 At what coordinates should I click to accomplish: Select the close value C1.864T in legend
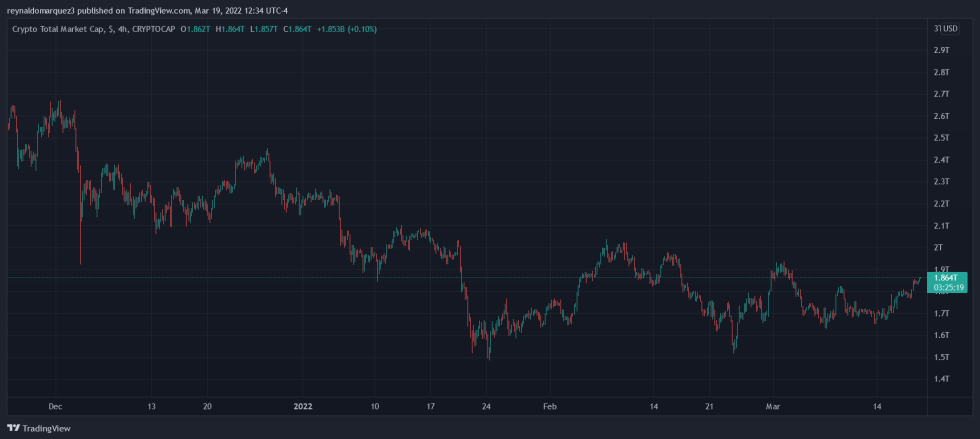297,29
